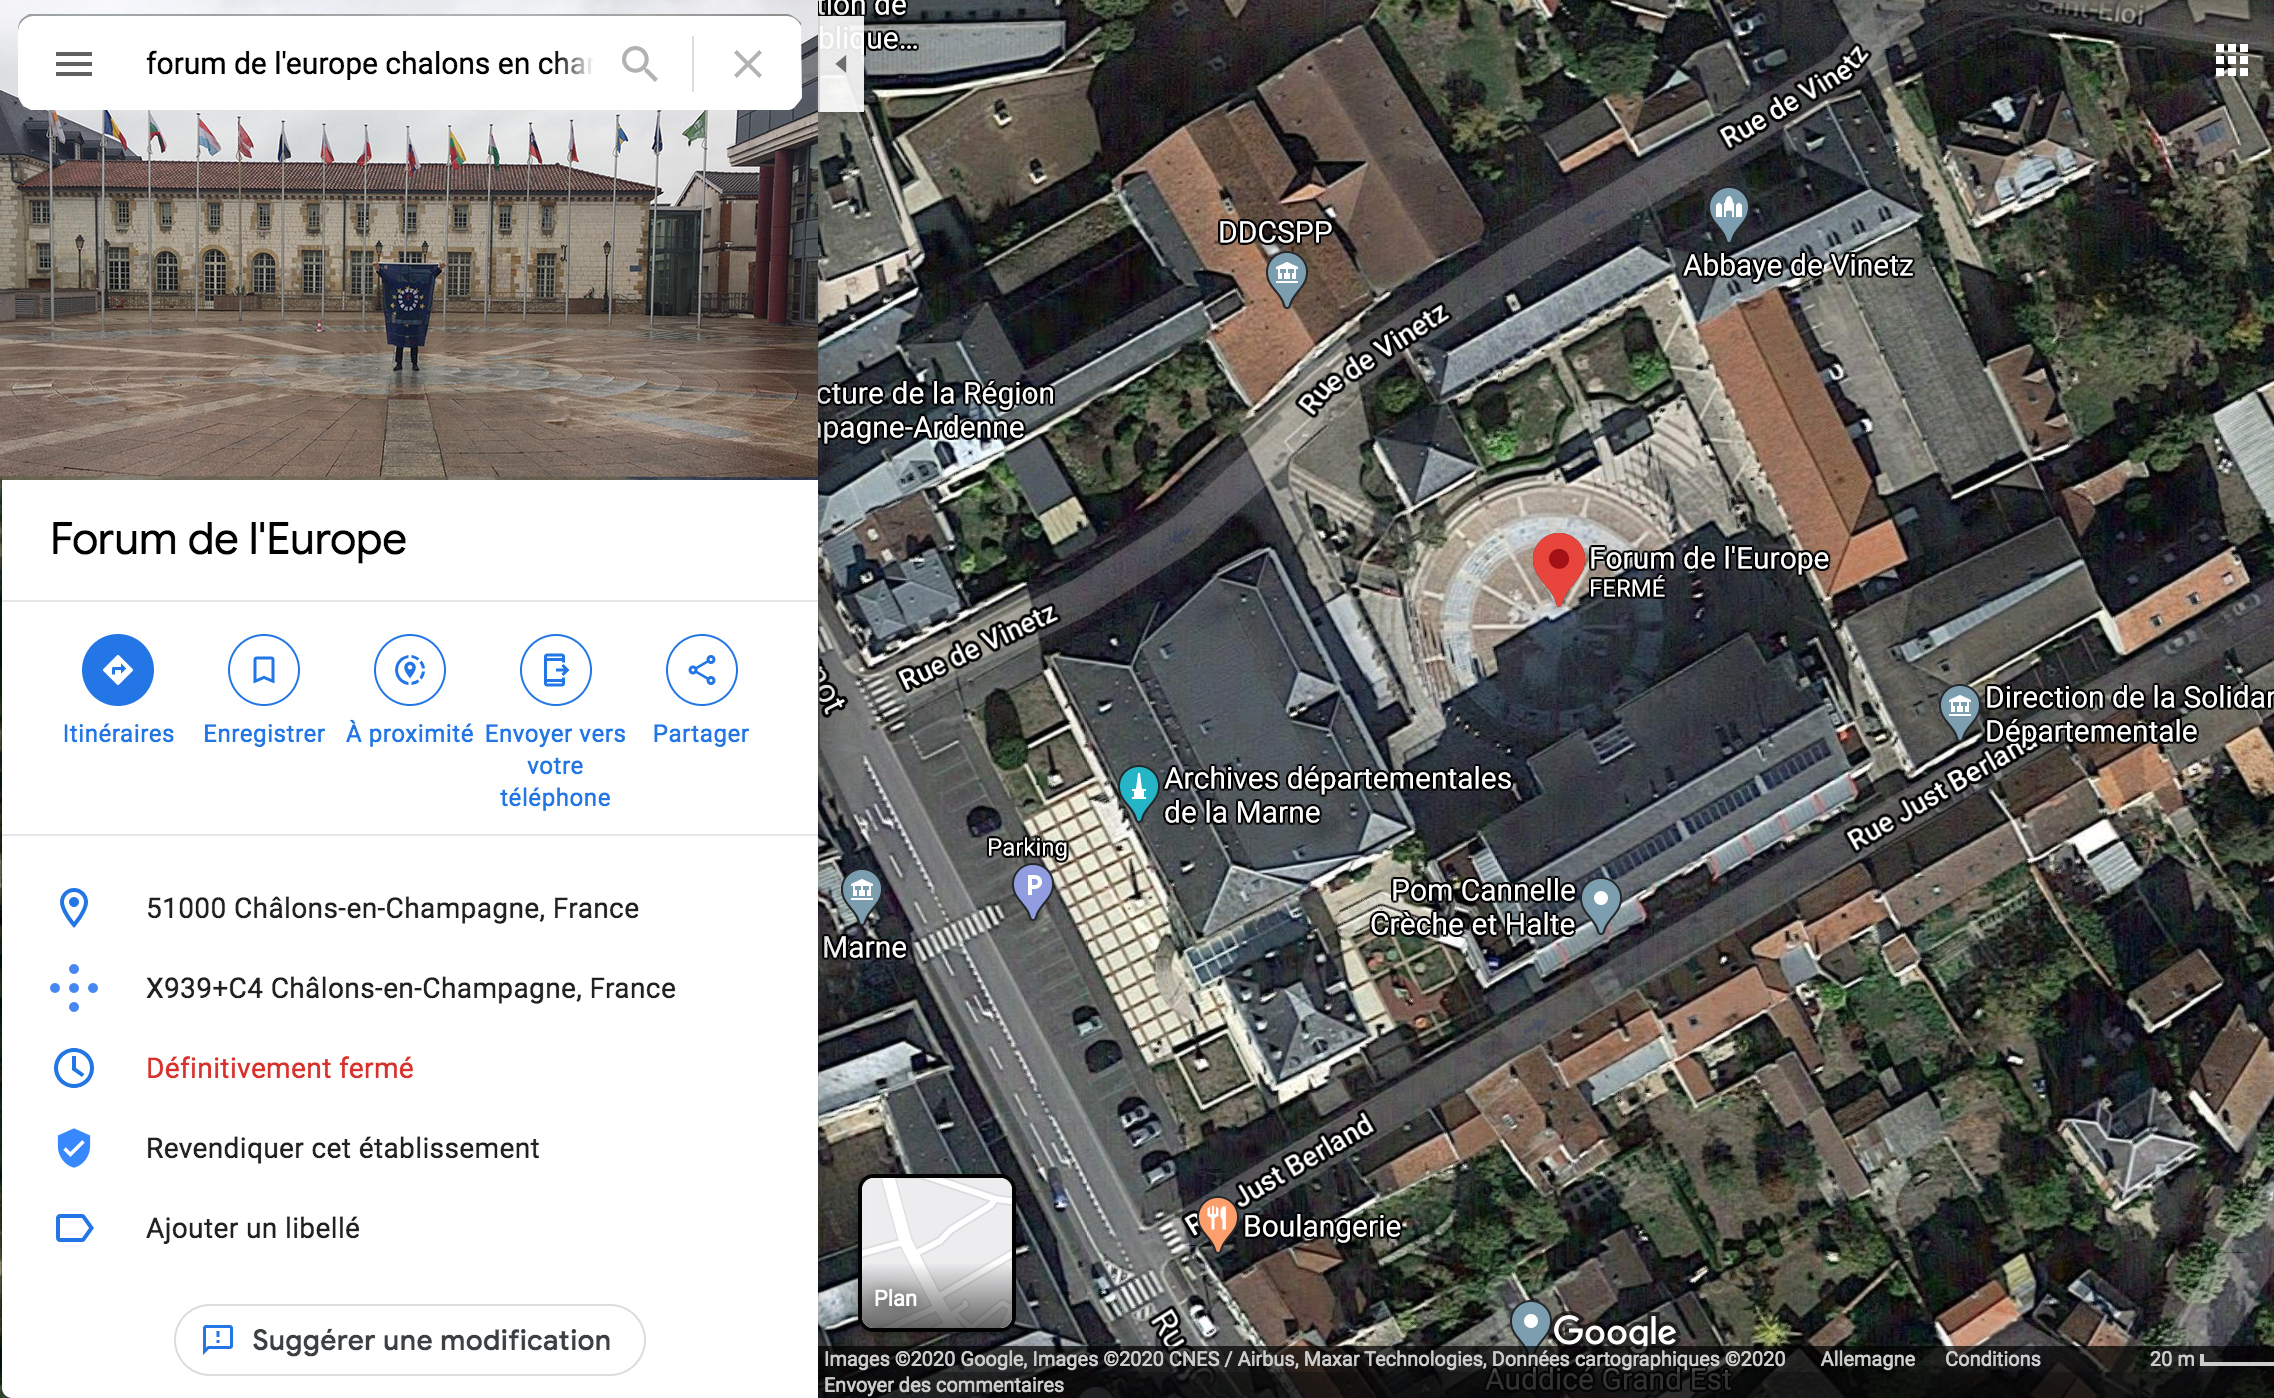The height and width of the screenshot is (1398, 2274).
Task: Clear the search with the X icon
Action: [x=748, y=64]
